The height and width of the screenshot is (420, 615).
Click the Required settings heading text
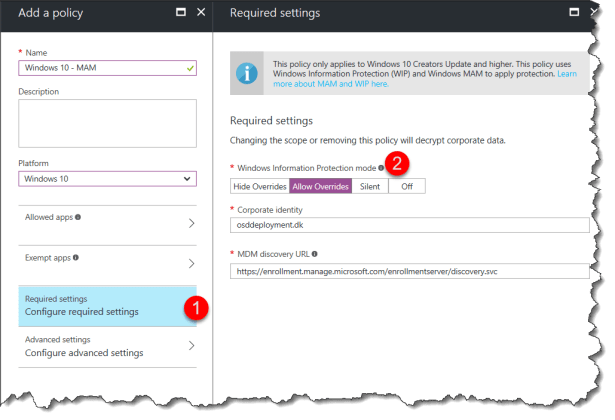(x=271, y=120)
